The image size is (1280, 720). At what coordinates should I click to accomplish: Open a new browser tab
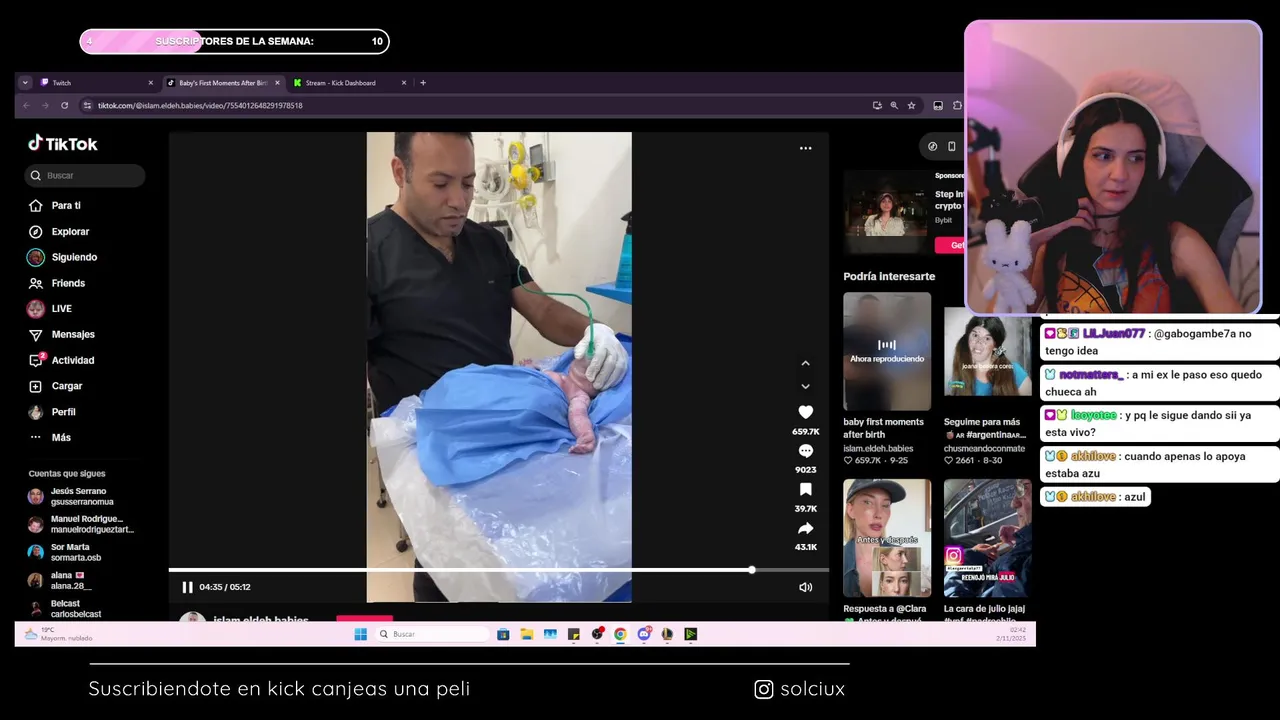click(x=423, y=83)
